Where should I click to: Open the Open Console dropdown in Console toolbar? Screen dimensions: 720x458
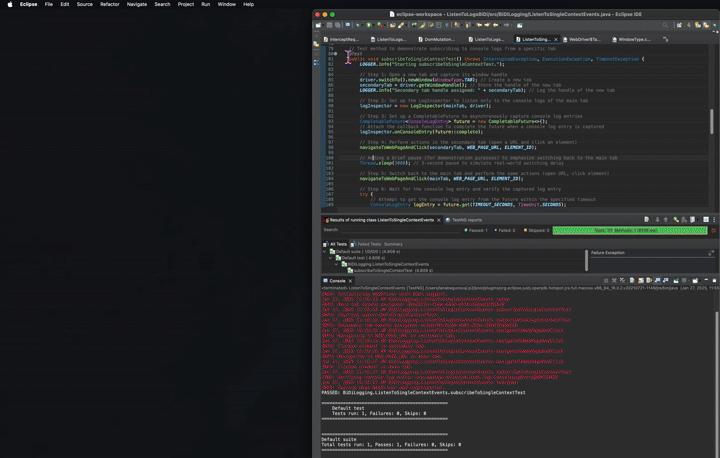pyautogui.click(x=700, y=280)
